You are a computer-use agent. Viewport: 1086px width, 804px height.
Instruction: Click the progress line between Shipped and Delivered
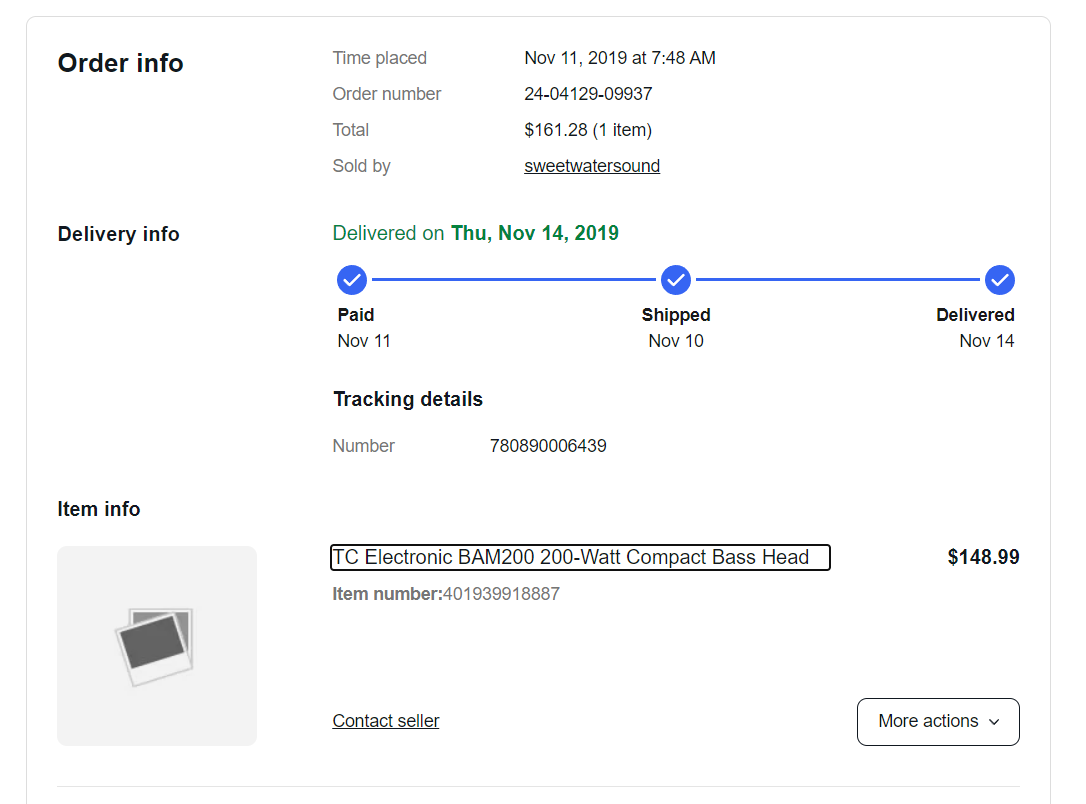[x=838, y=280]
